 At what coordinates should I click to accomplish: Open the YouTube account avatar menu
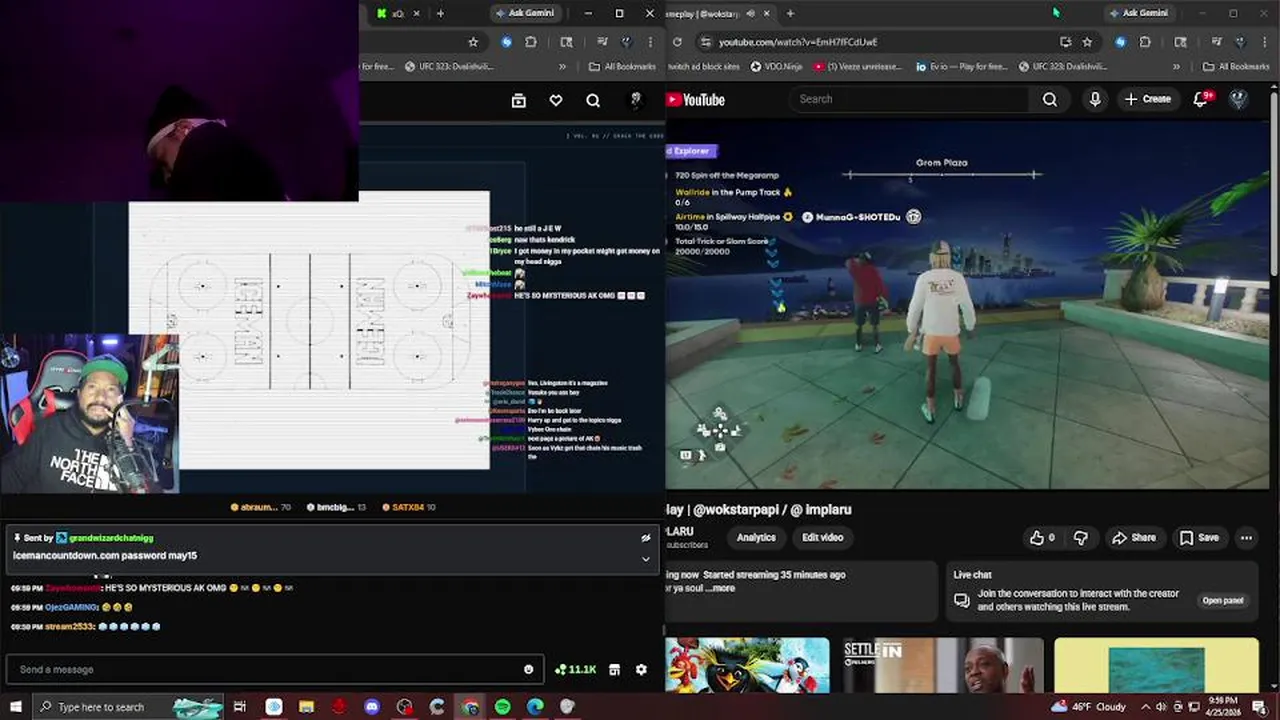pos(1238,99)
